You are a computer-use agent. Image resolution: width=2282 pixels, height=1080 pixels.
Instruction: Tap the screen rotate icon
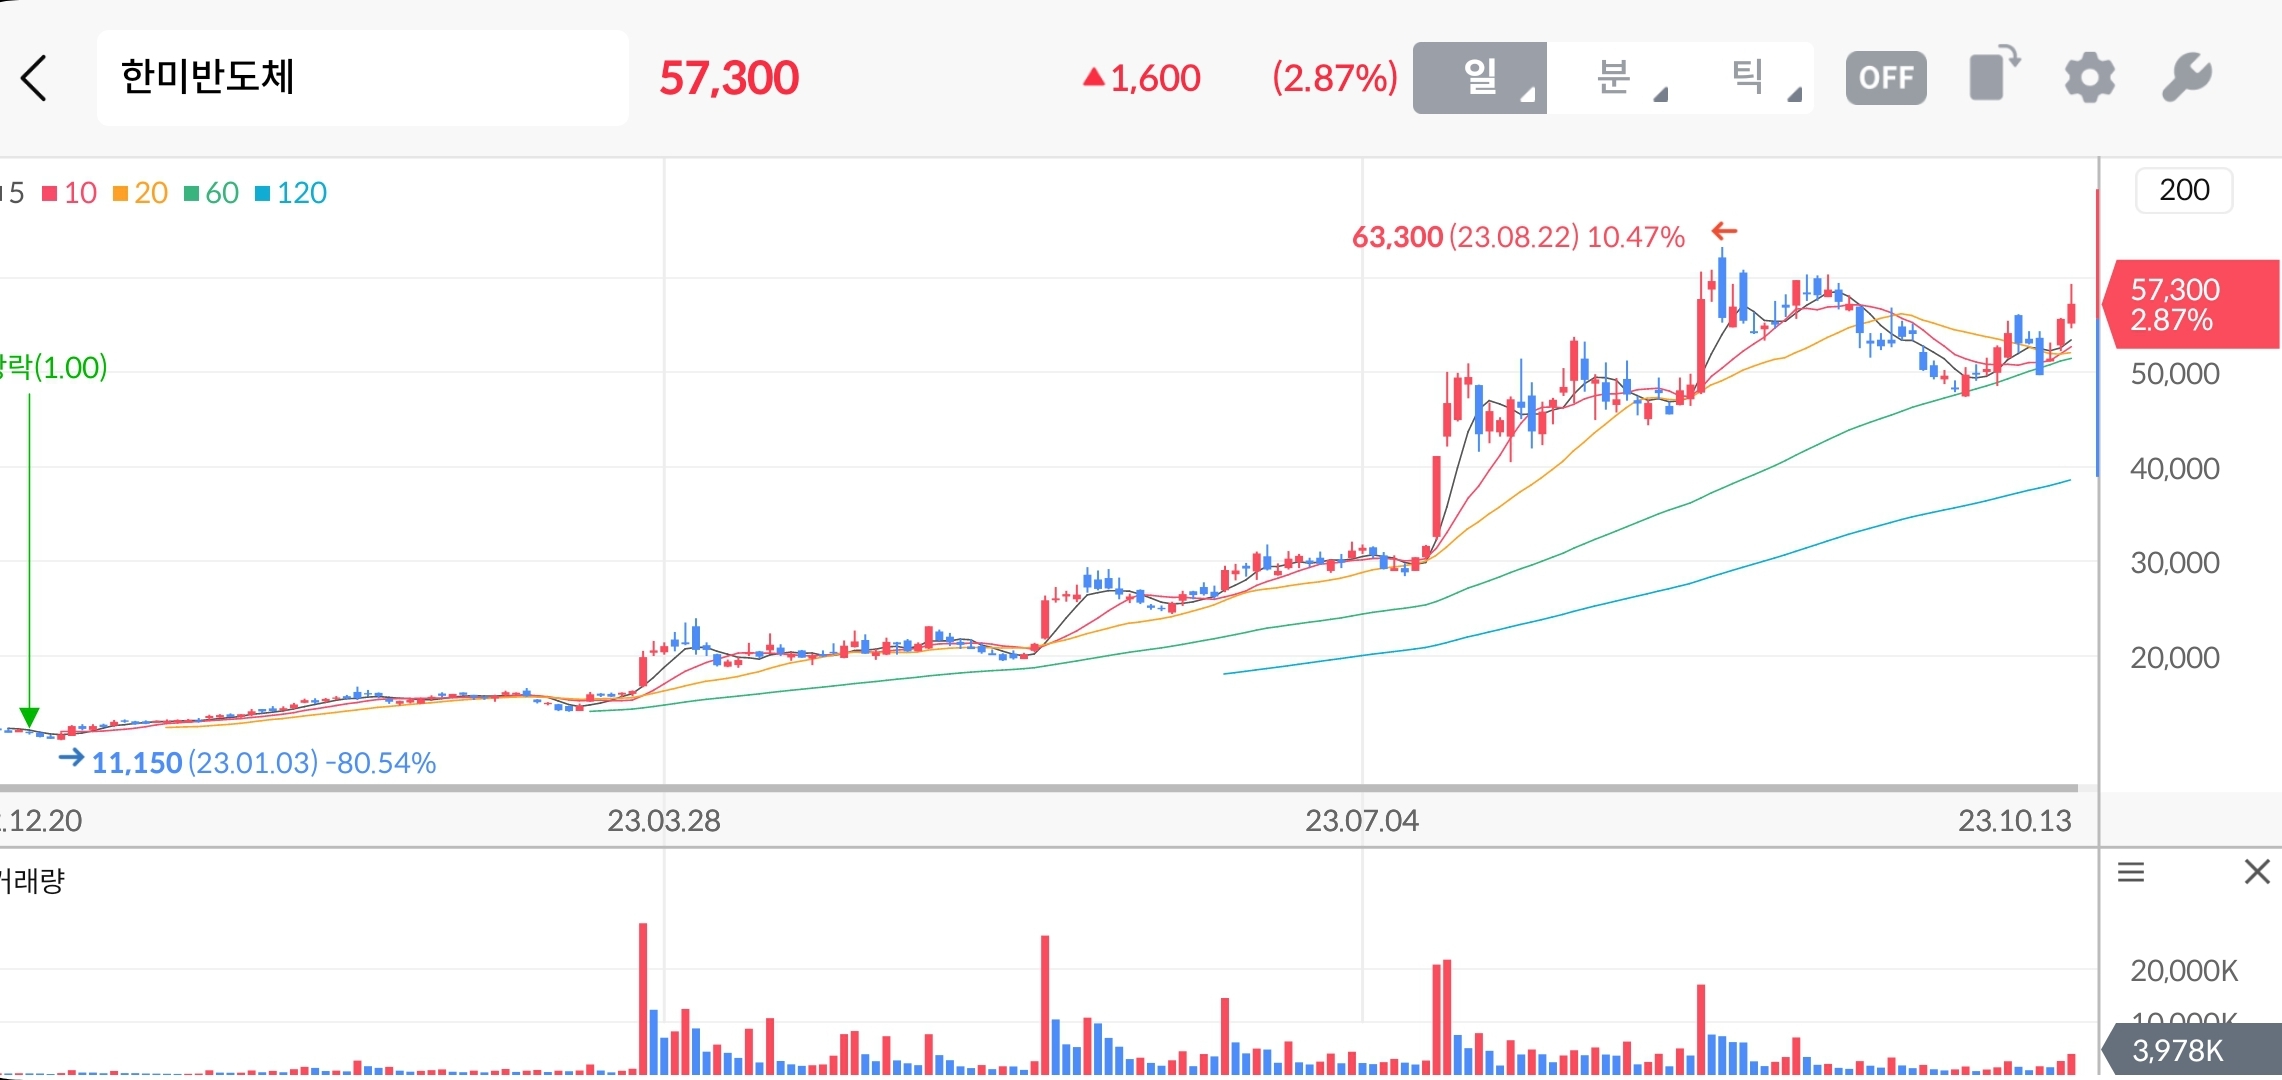point(1993,76)
